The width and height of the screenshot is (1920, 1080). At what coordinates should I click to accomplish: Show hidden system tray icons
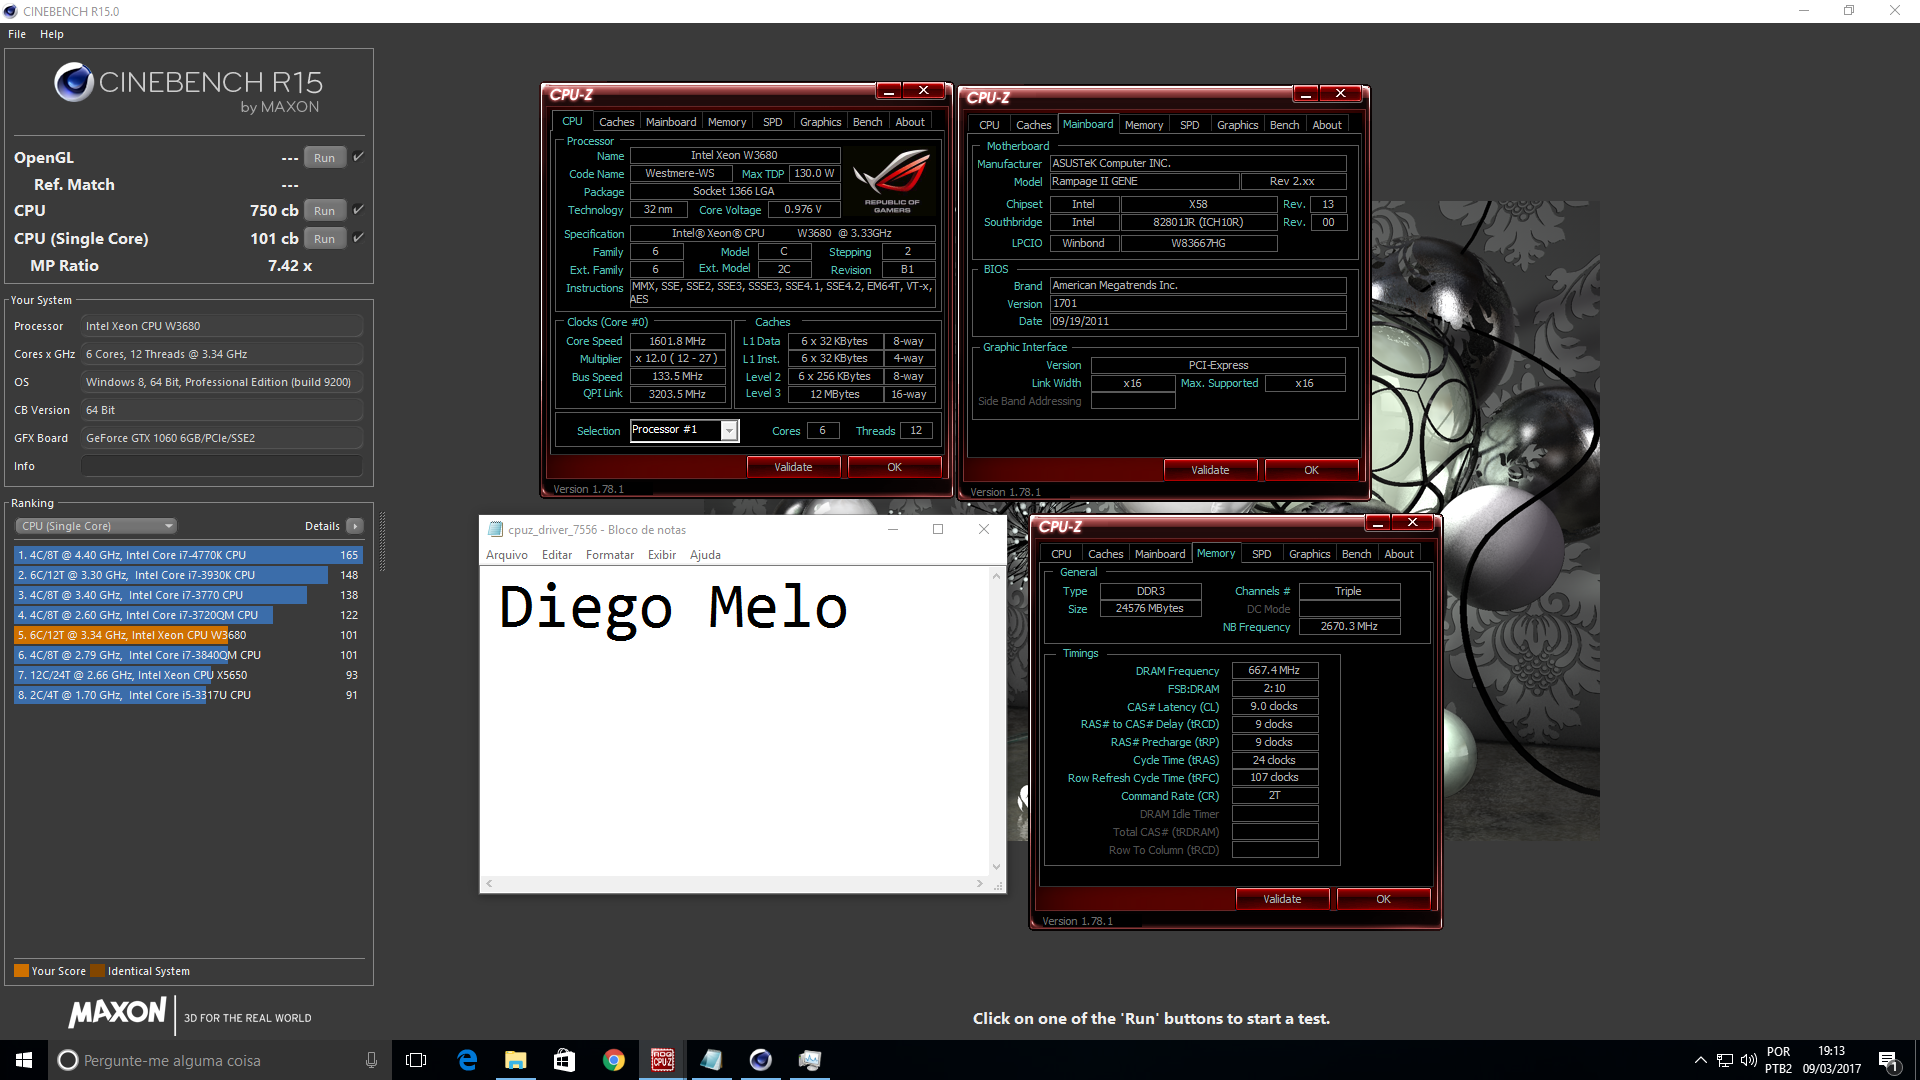(x=1700, y=1060)
